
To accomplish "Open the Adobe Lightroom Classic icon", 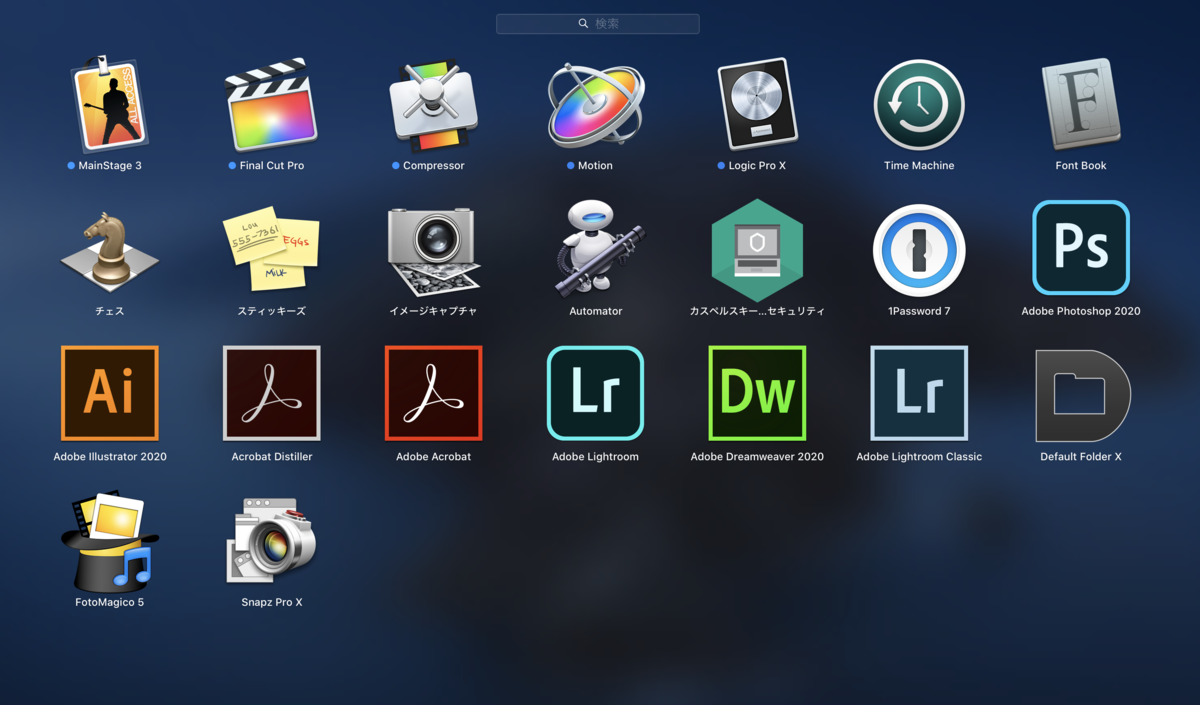I will [919, 393].
